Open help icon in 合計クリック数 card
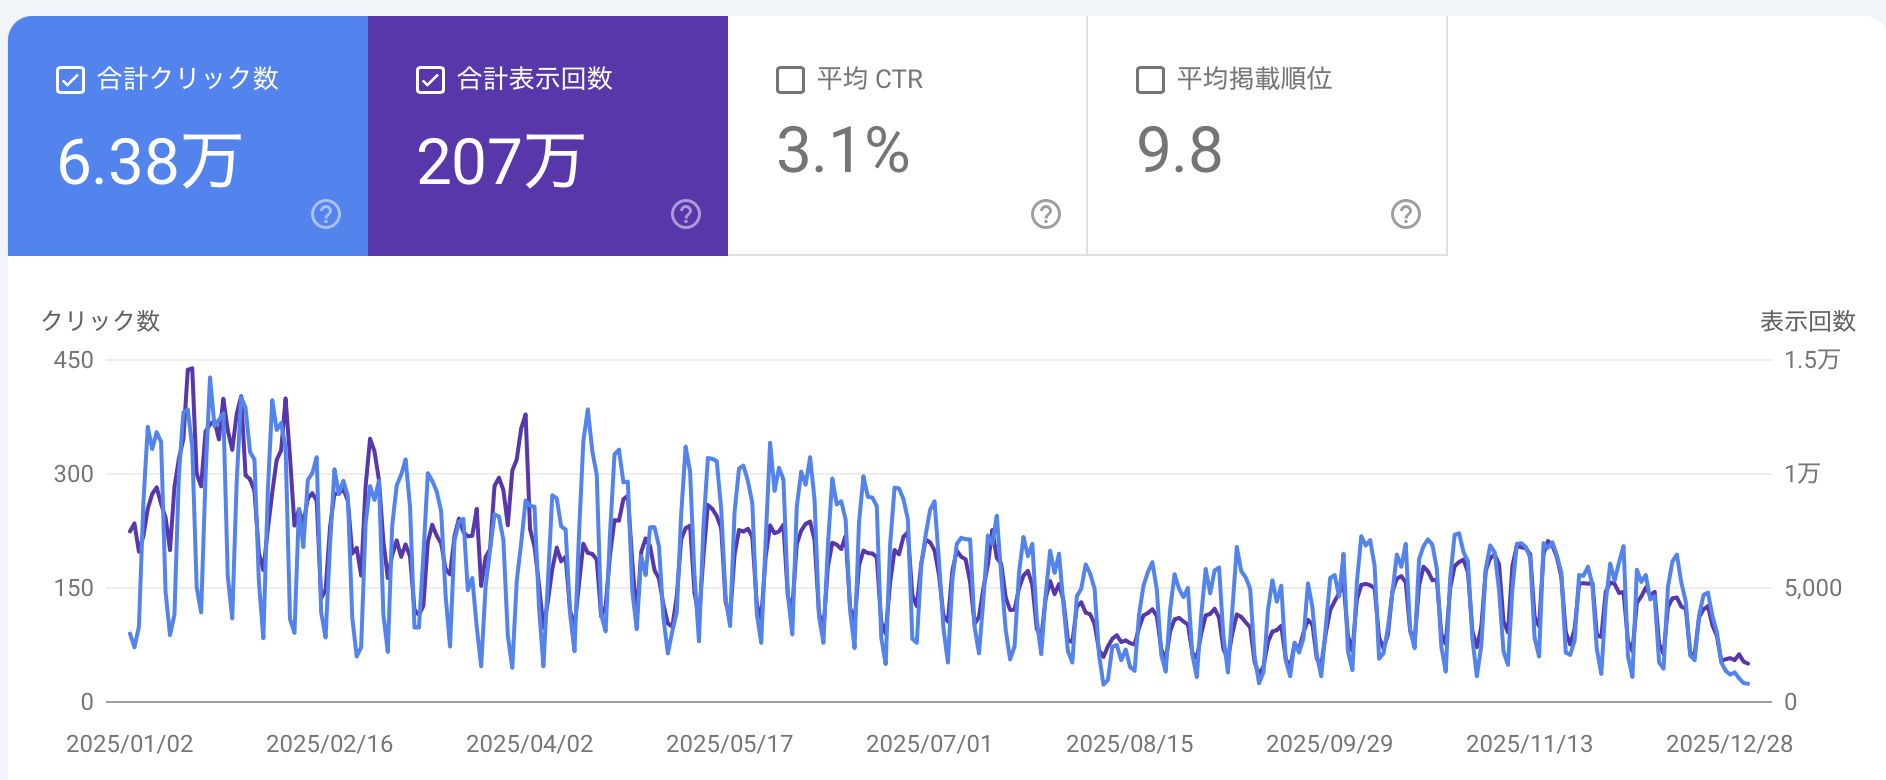Image resolution: width=1886 pixels, height=780 pixels. (326, 214)
